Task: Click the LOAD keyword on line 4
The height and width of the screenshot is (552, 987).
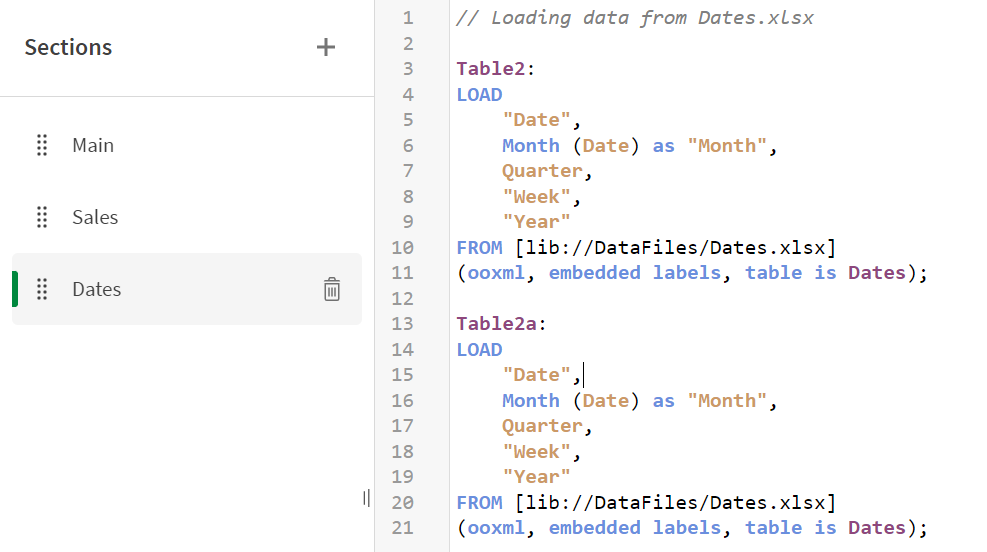Action: 479,94
